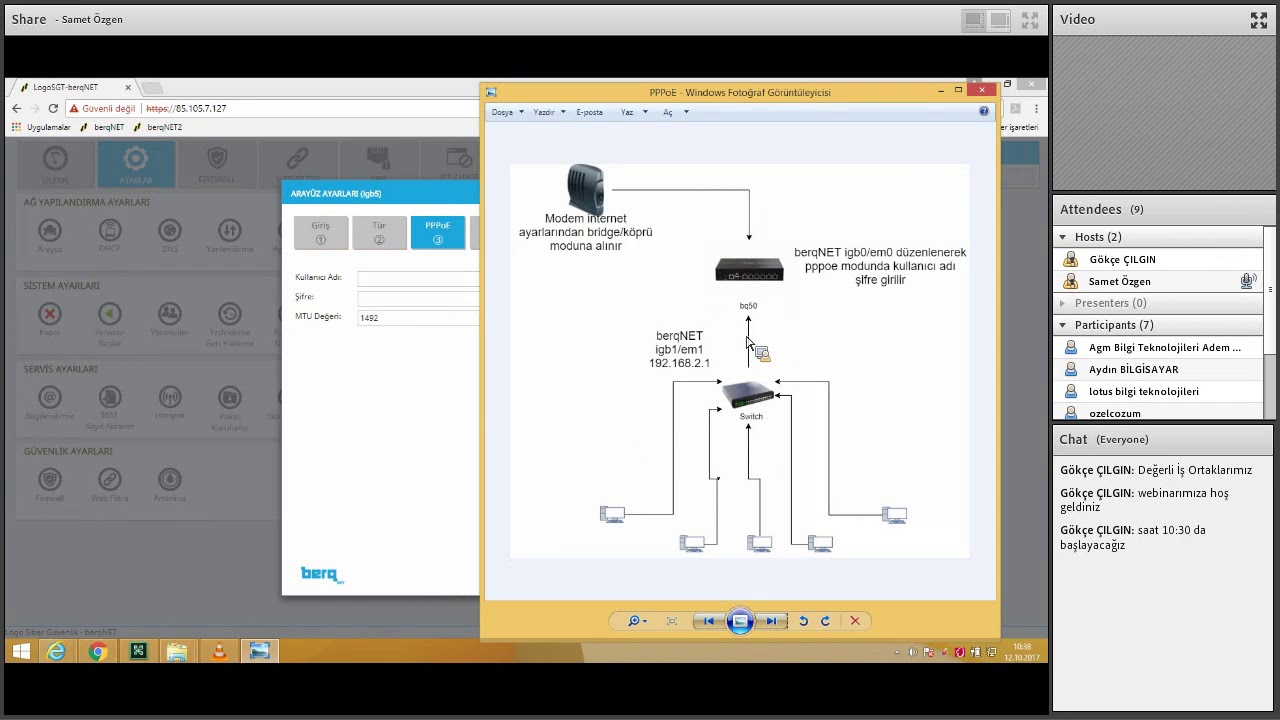Show actual size in photo viewer
This screenshot has width=1280, height=720.
[x=672, y=621]
